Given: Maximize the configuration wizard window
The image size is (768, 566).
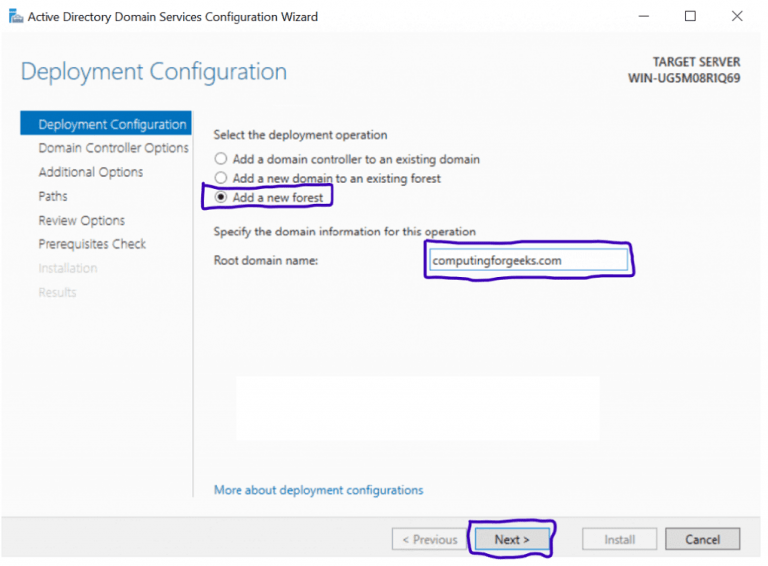Looking at the screenshot, I should [690, 17].
